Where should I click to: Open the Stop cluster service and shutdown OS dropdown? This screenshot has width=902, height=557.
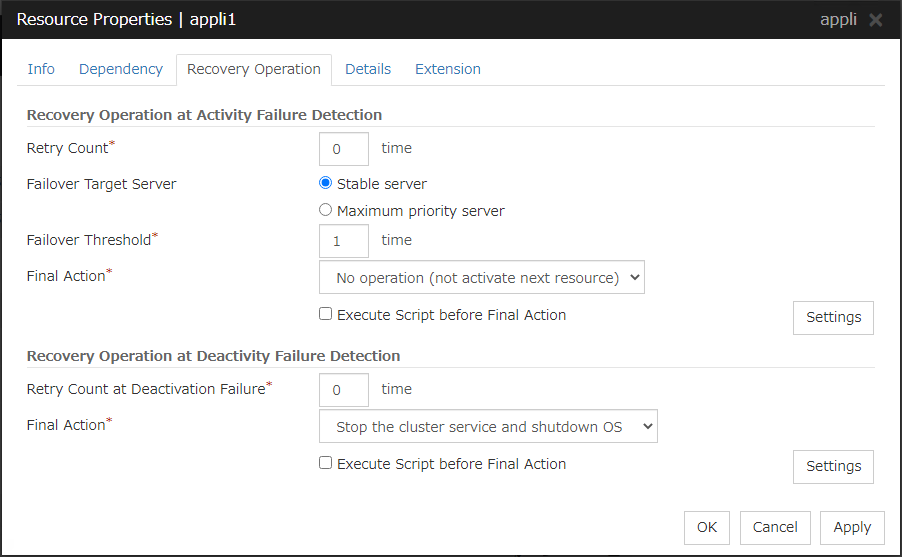(x=488, y=427)
